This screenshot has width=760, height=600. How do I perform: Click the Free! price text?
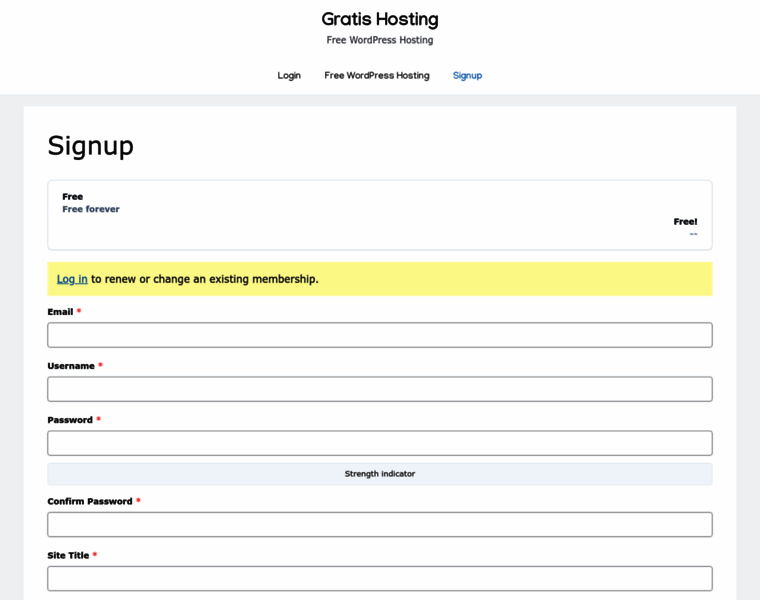[x=685, y=222]
